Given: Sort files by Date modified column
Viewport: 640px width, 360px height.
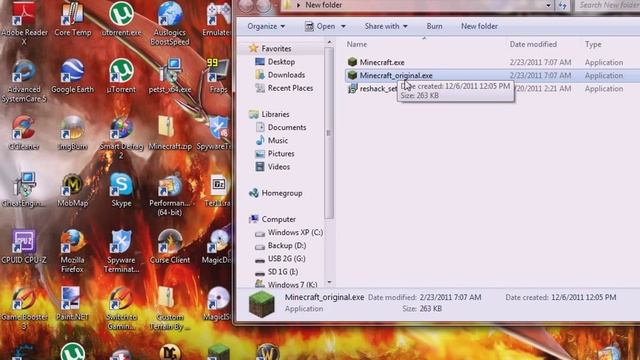Looking at the screenshot, I should (x=533, y=44).
